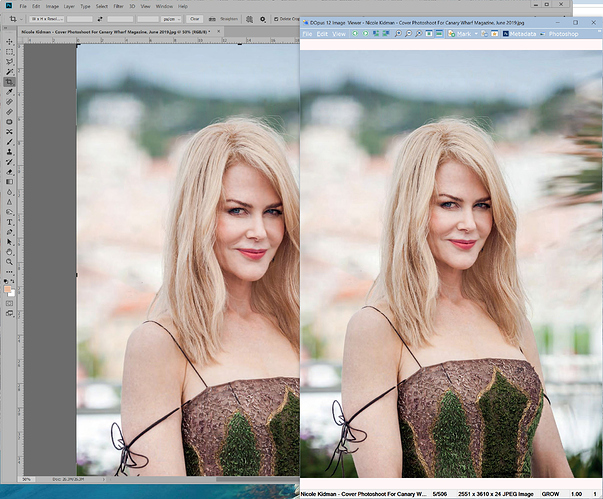The height and width of the screenshot is (499, 603).
Task: Click the Straighten level icon
Action: pos(212,19)
